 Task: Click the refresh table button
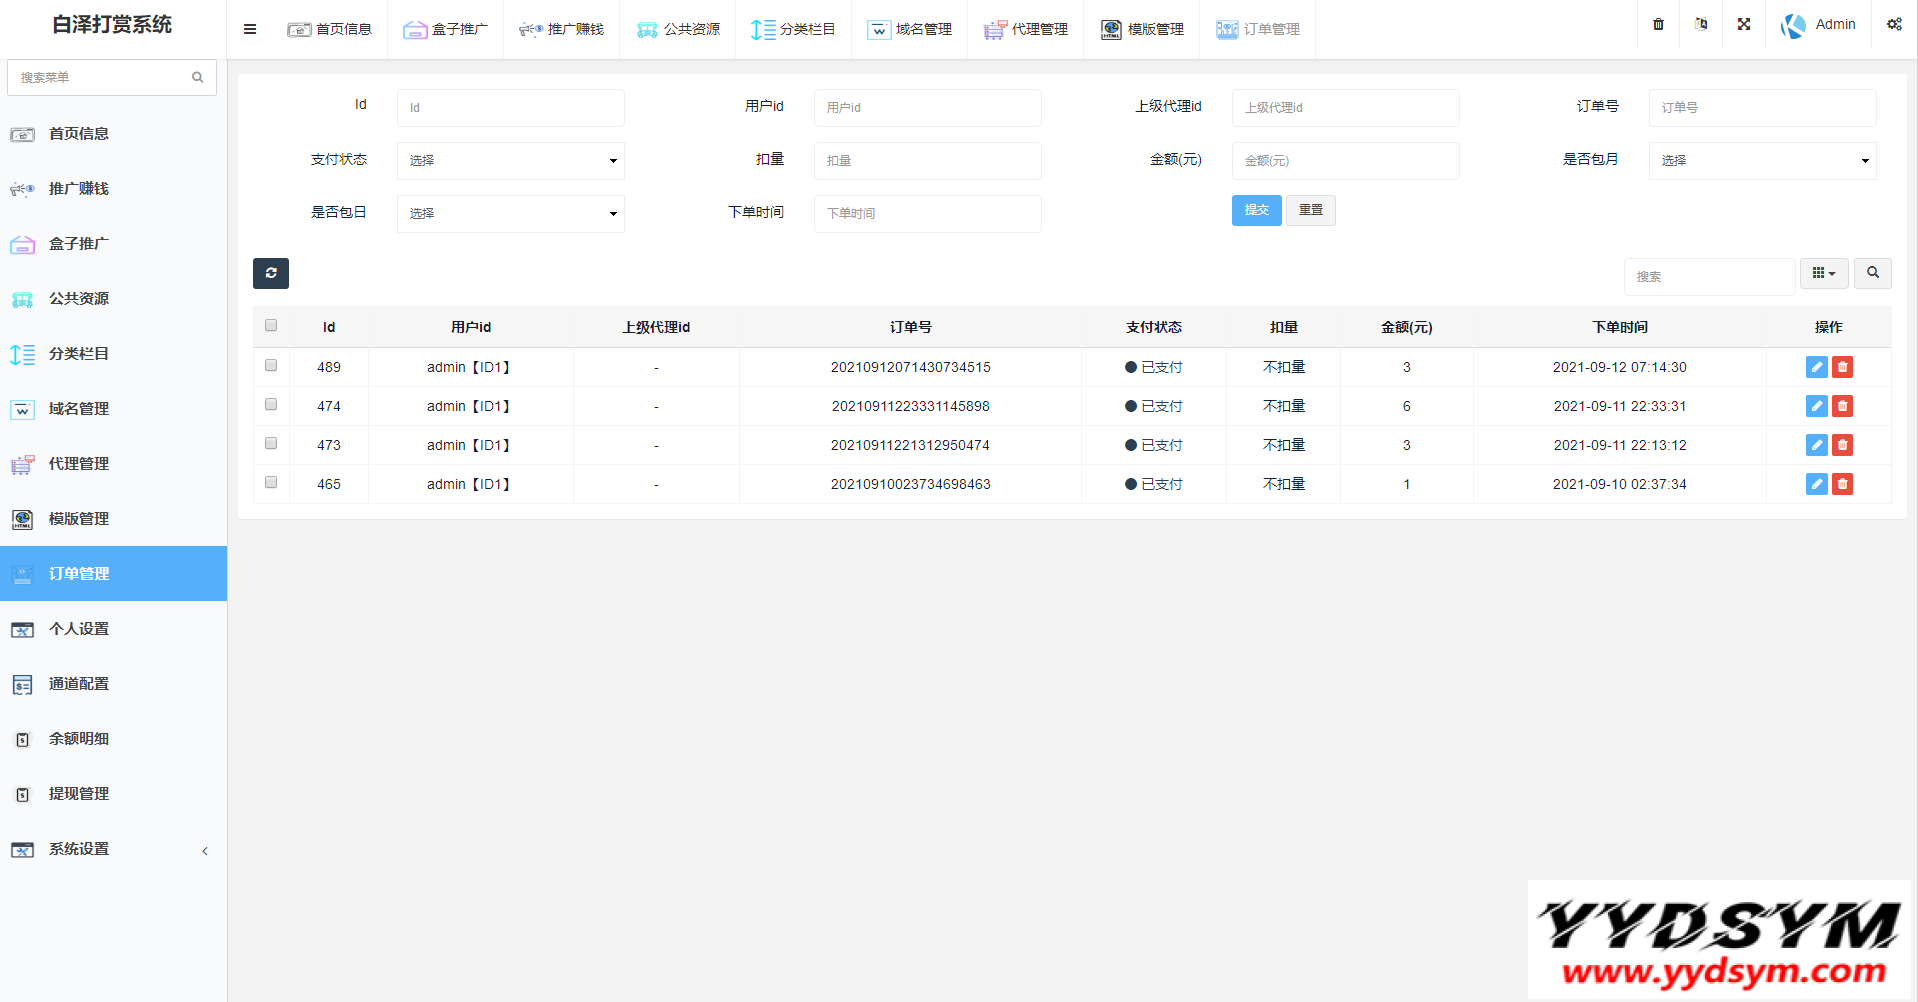[x=271, y=273]
